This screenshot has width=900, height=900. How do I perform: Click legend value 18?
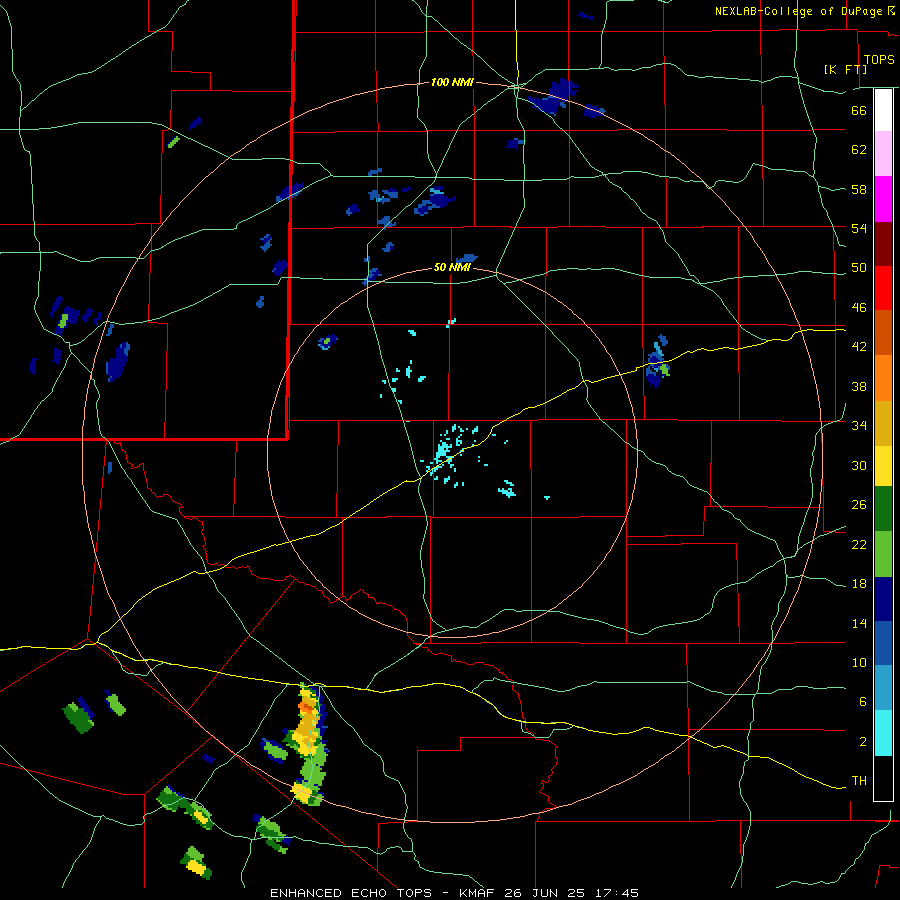[859, 584]
